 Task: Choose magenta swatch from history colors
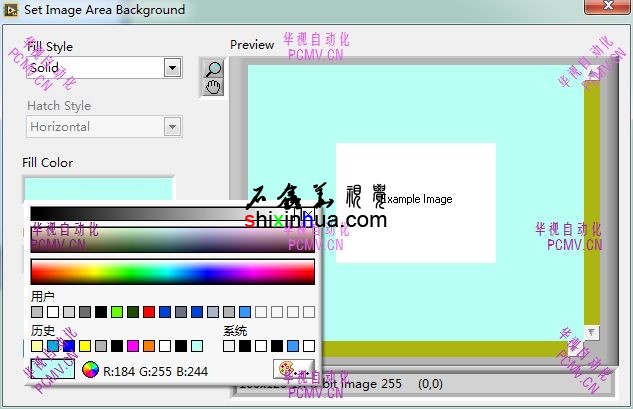pyautogui.click(x=133, y=346)
